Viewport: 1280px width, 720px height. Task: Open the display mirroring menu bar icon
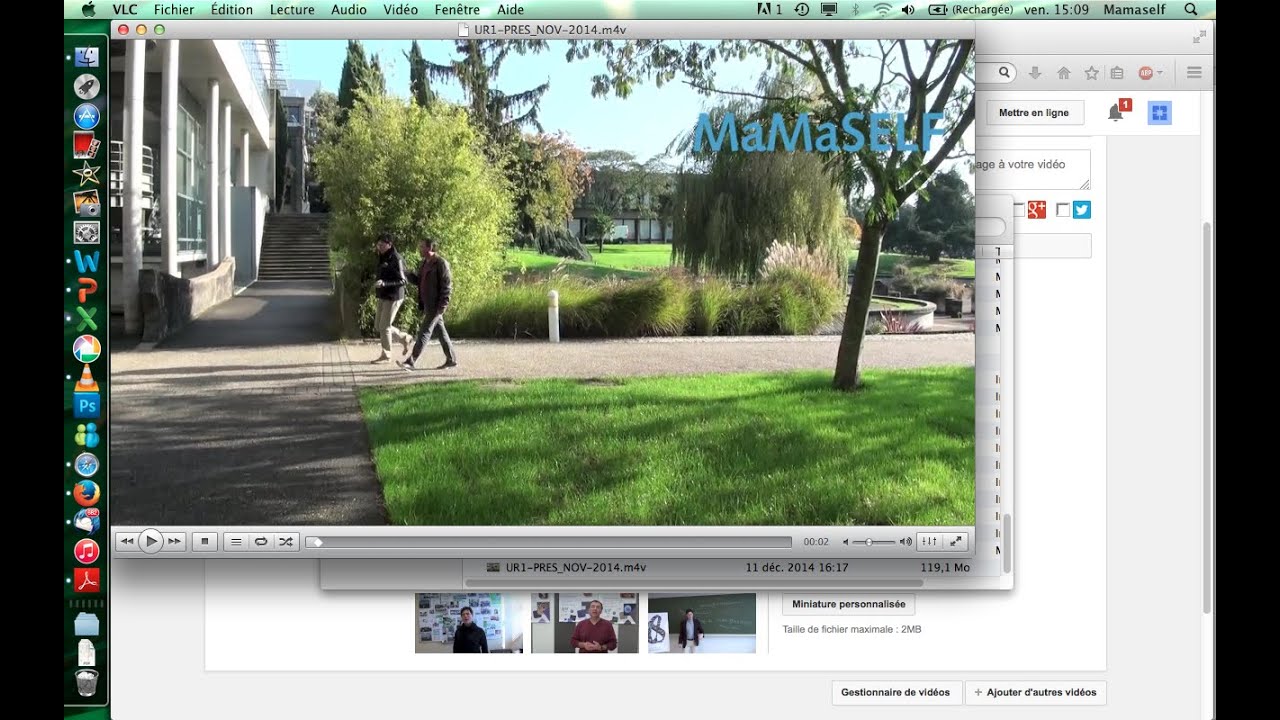828,9
